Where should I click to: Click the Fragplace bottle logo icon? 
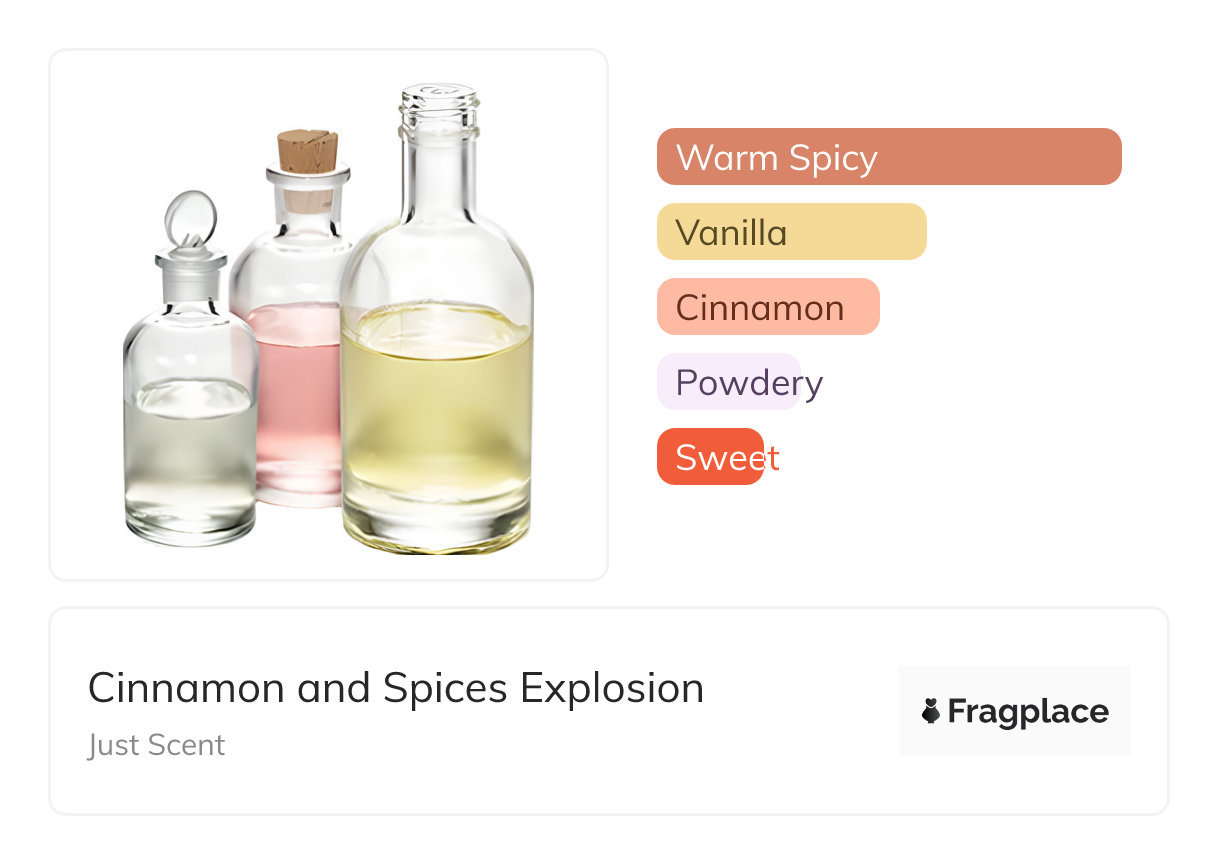931,711
